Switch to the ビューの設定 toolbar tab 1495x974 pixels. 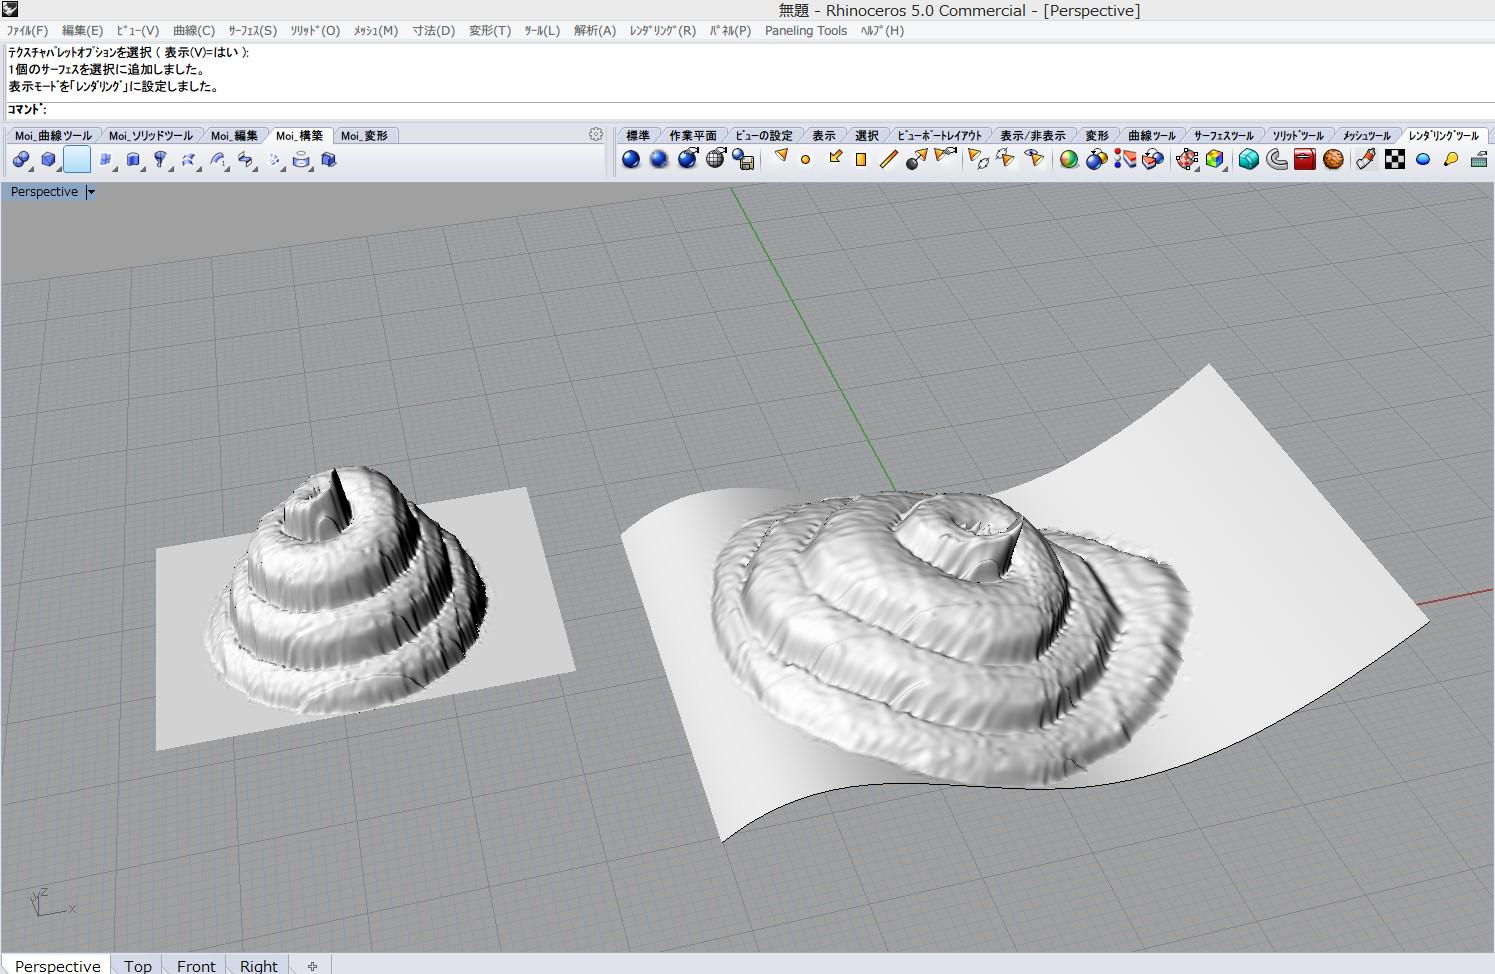(764, 136)
